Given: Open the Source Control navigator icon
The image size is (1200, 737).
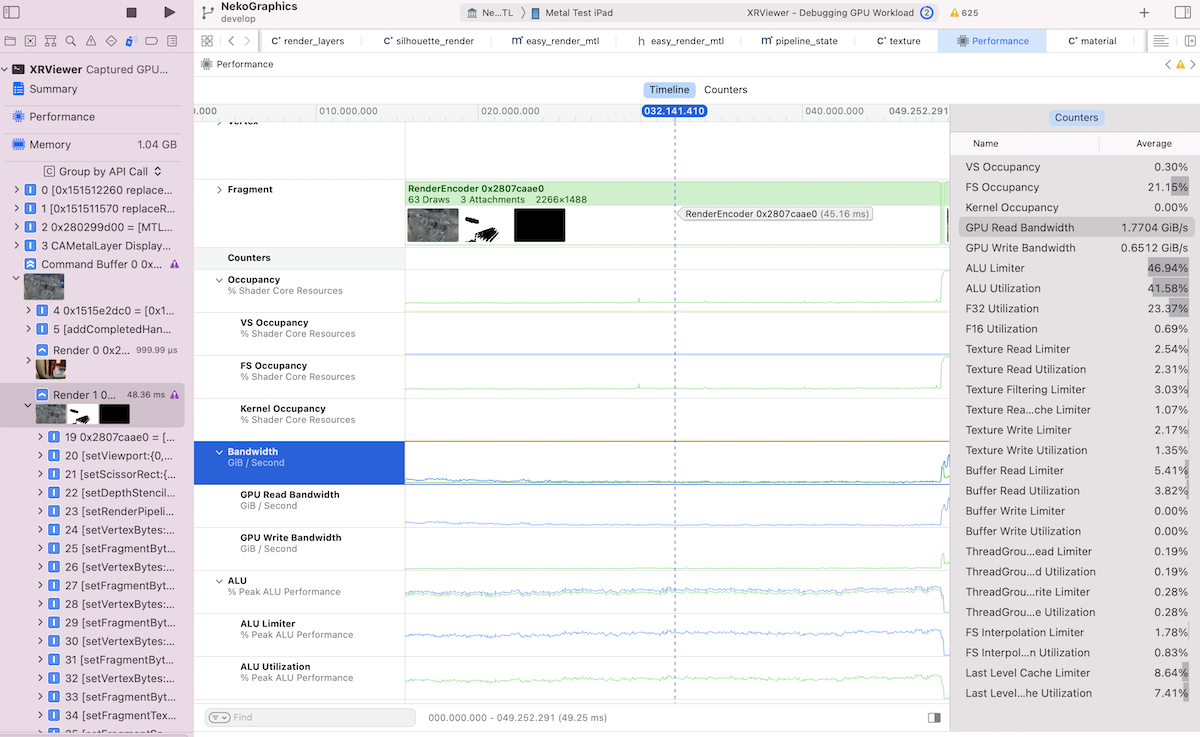Looking at the screenshot, I should 31,42.
